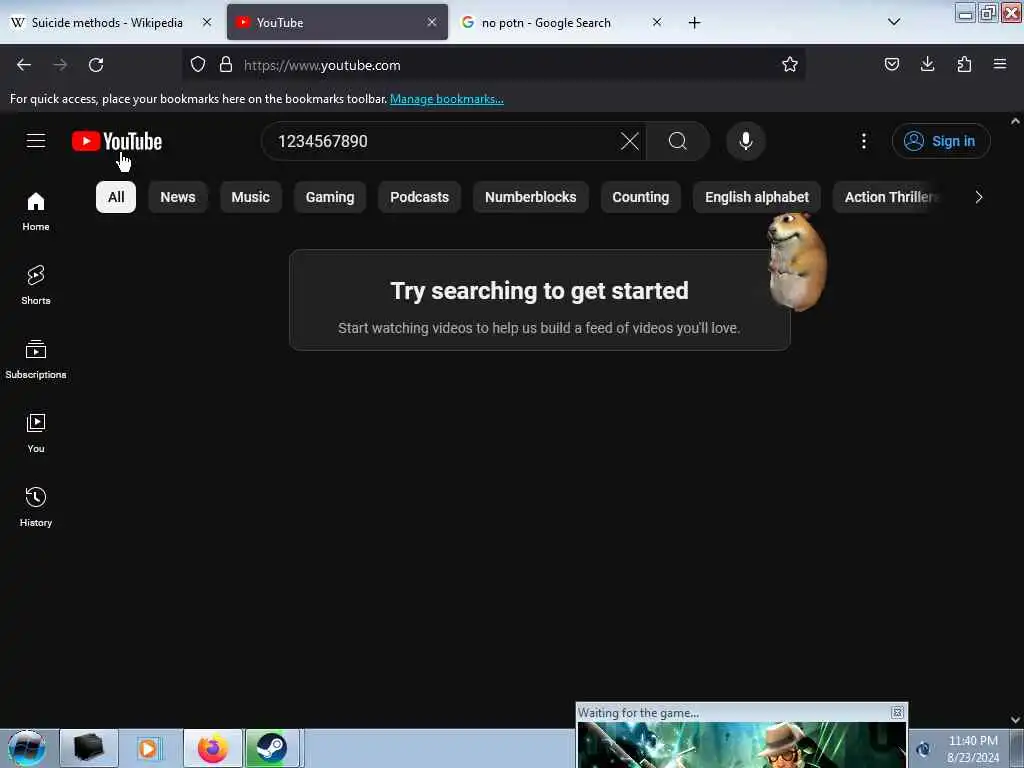Open History in the sidebar
The width and height of the screenshot is (1024, 768).
(x=36, y=507)
